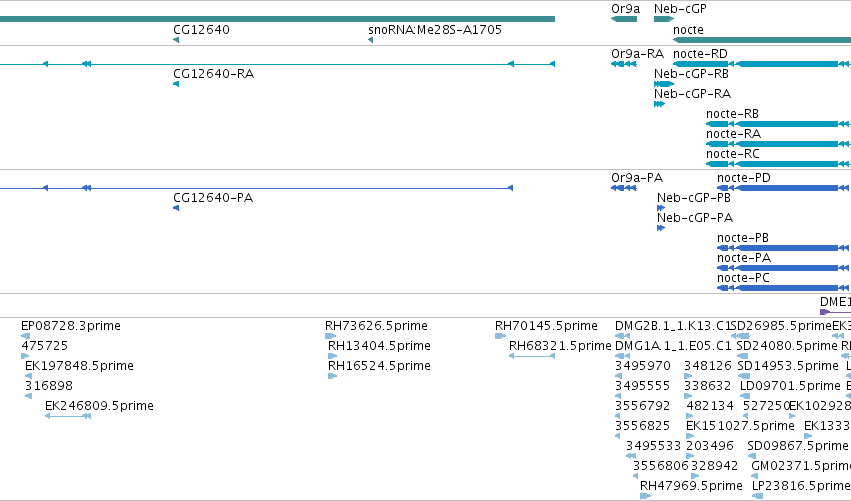Click the EK246809.5prime spliced alignment glyph
This screenshot has height=501, width=851.
click(68, 416)
